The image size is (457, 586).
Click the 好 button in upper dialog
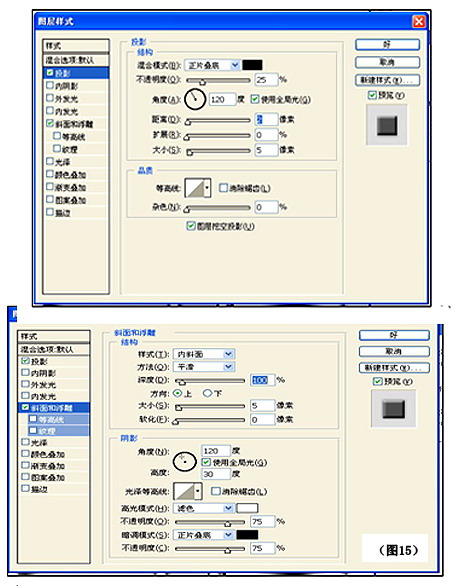tap(387, 45)
